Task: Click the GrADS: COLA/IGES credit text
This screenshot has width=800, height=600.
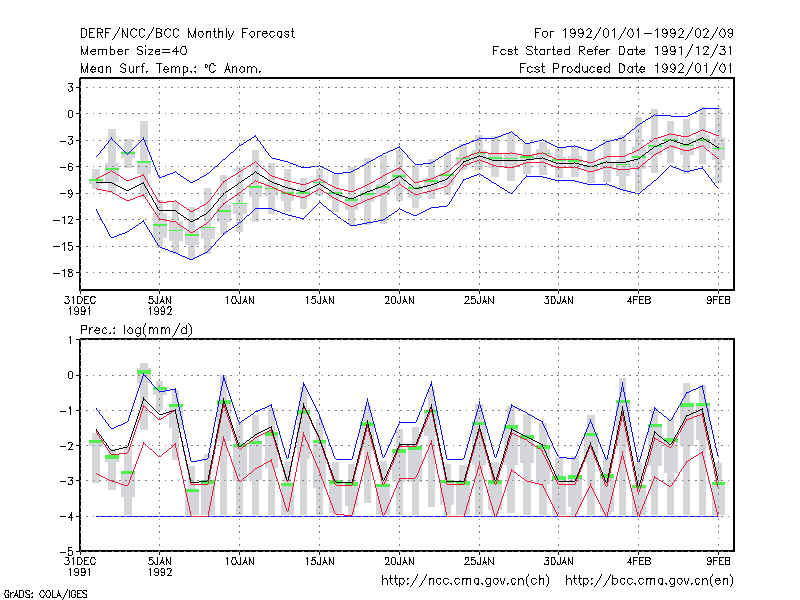Action: [x=45, y=594]
